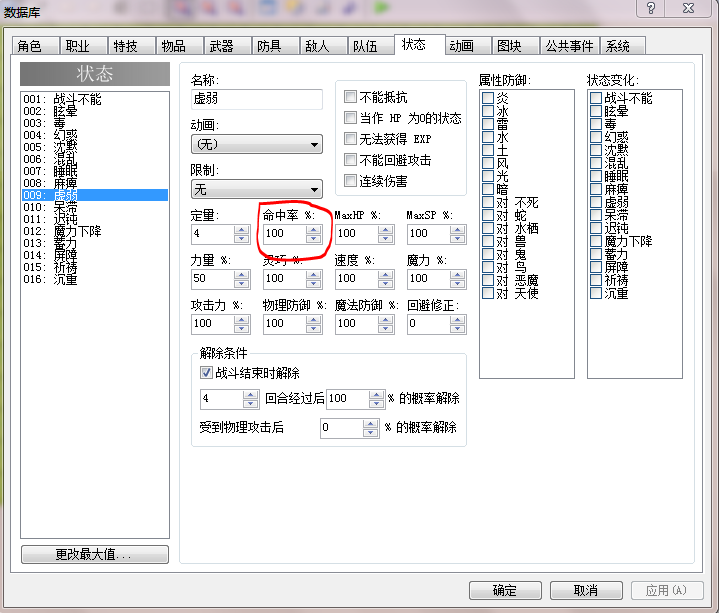Increase the 受到物理攻击后 release probability
The width and height of the screenshot is (719, 613).
[371, 424]
